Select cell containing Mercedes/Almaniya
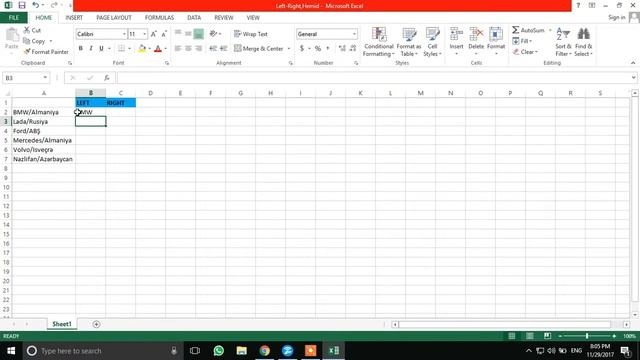The width and height of the screenshot is (640, 360). pyautogui.click(x=44, y=140)
